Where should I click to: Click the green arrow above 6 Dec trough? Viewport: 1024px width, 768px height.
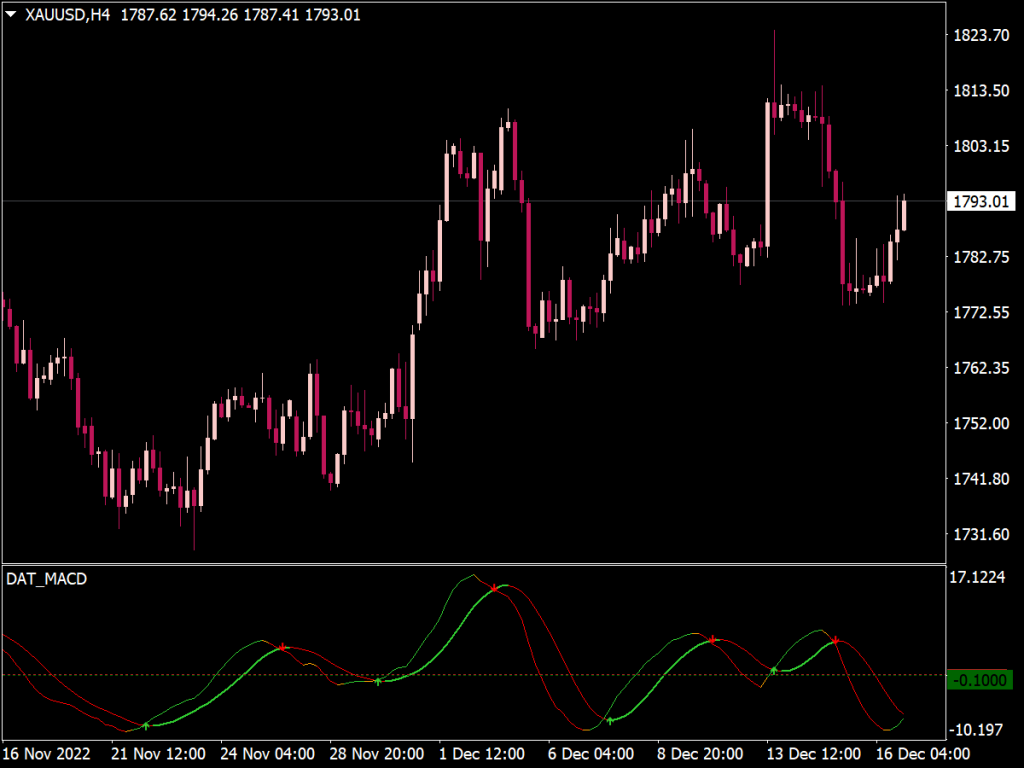point(611,718)
